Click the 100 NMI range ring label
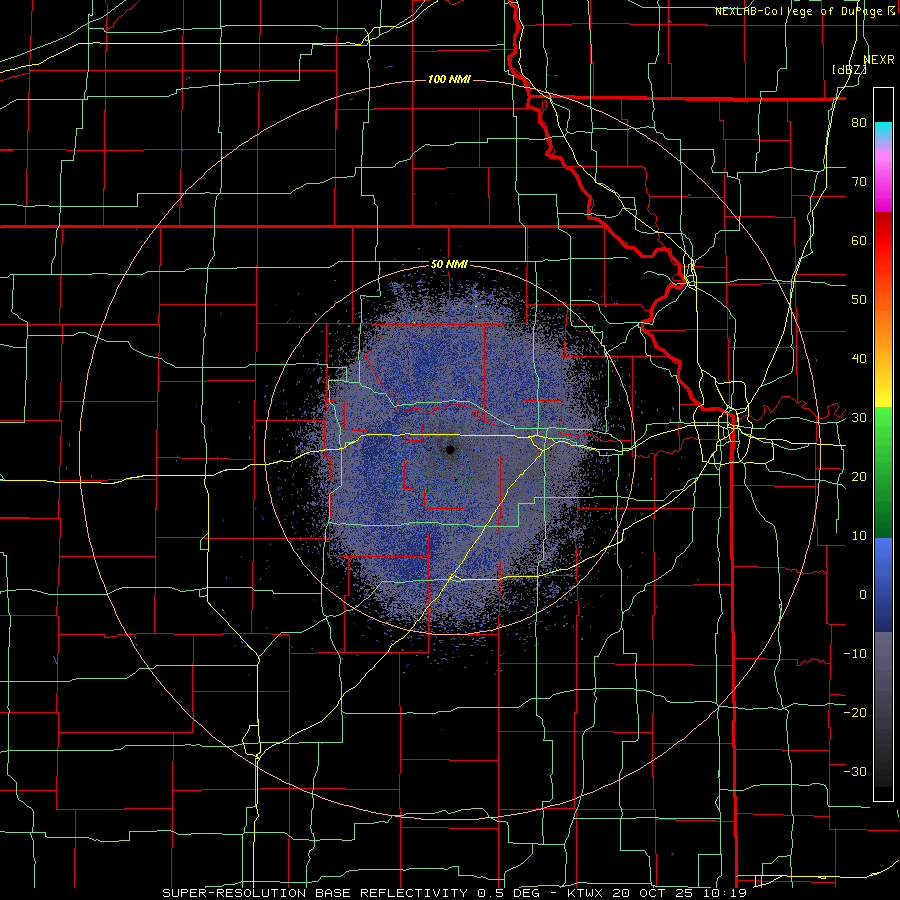900x900 pixels. tap(449, 79)
